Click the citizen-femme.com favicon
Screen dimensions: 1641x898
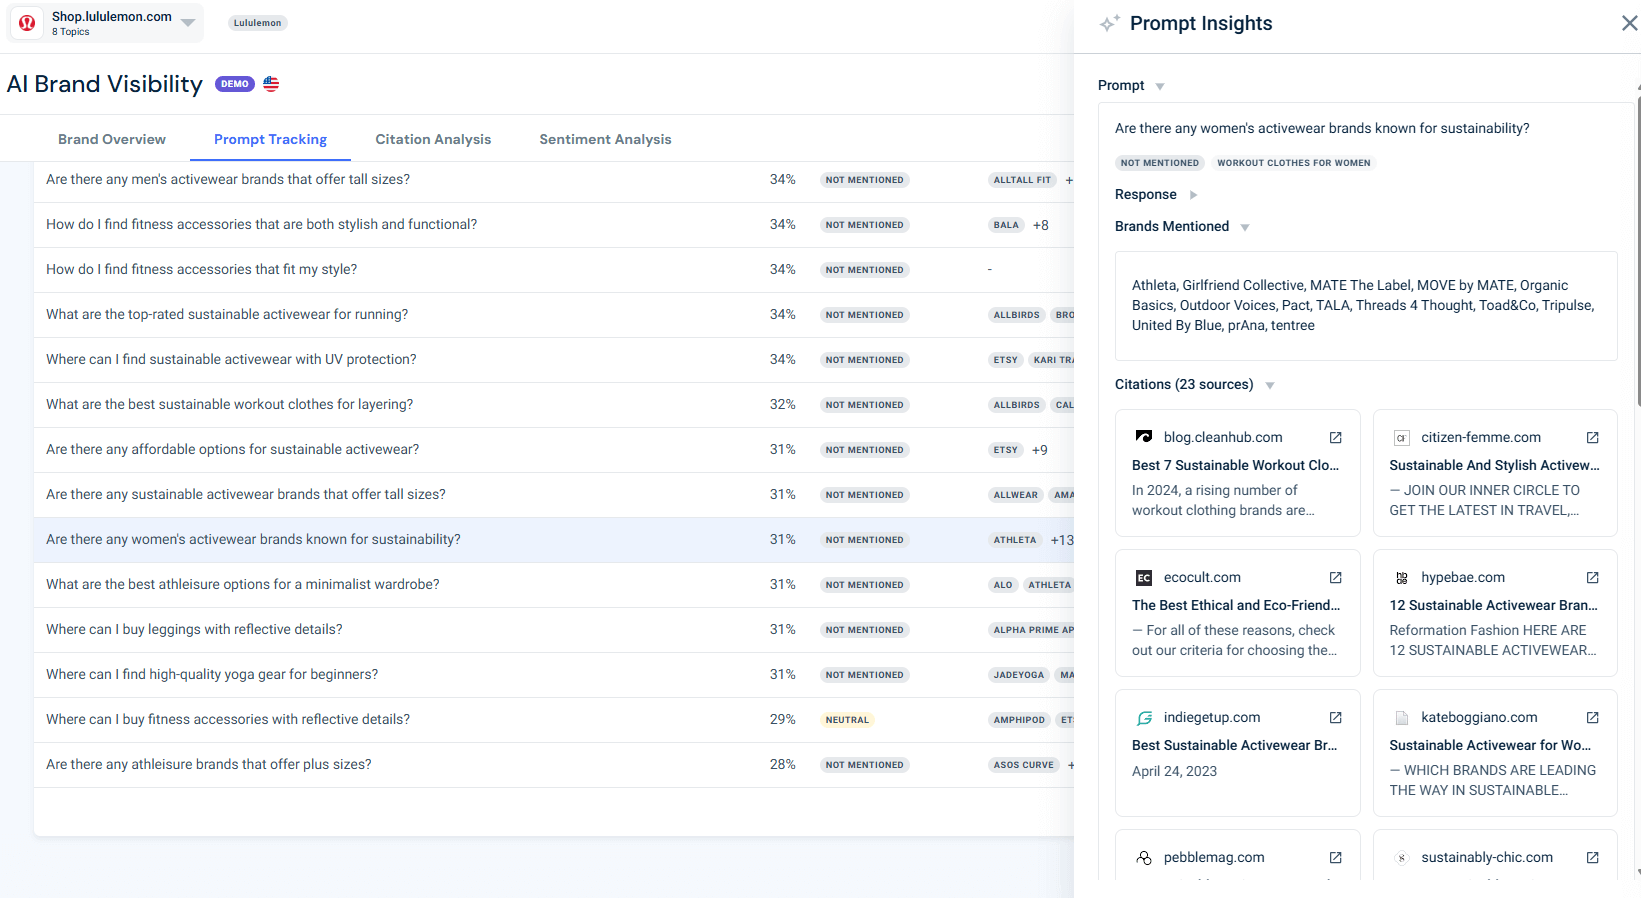tap(1402, 437)
